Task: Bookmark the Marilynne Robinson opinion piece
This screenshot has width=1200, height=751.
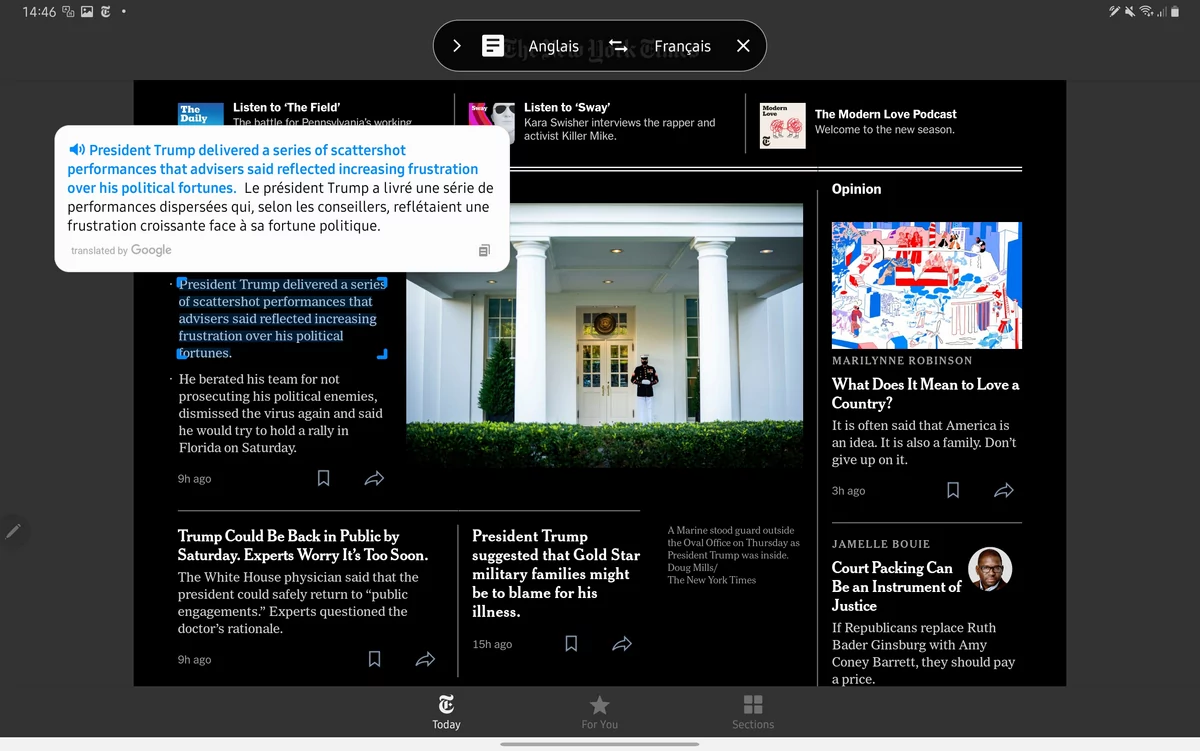Action: click(x=953, y=490)
